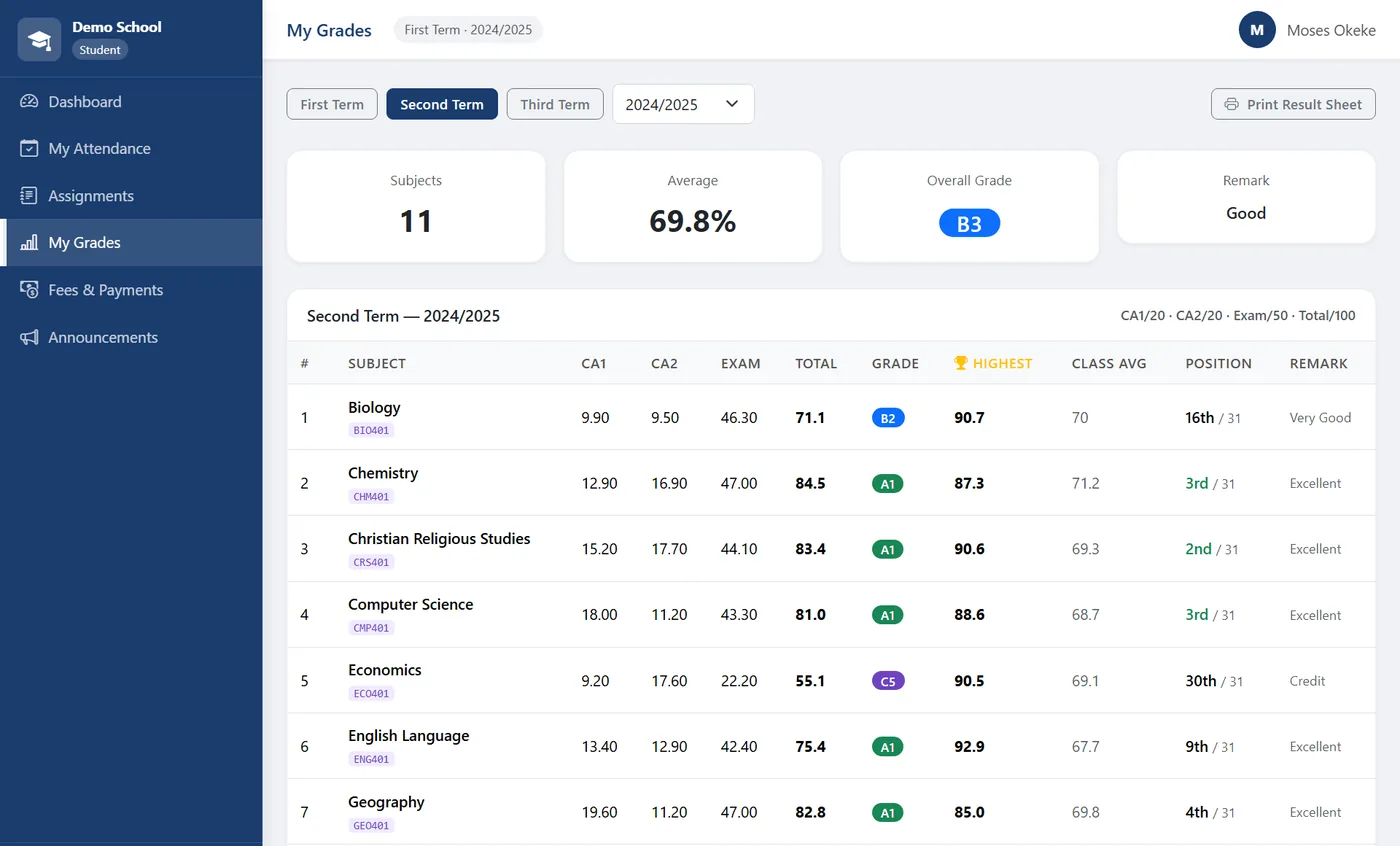Click Christian Religious Studies subject name
The height and width of the screenshot is (846, 1400).
coord(439,539)
